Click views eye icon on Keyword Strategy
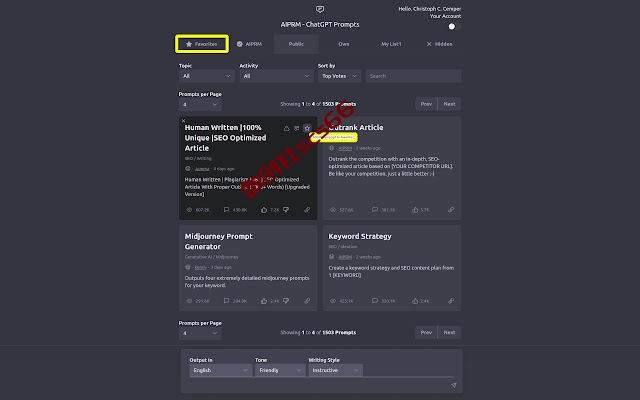The width and height of the screenshot is (640, 400). (333, 301)
